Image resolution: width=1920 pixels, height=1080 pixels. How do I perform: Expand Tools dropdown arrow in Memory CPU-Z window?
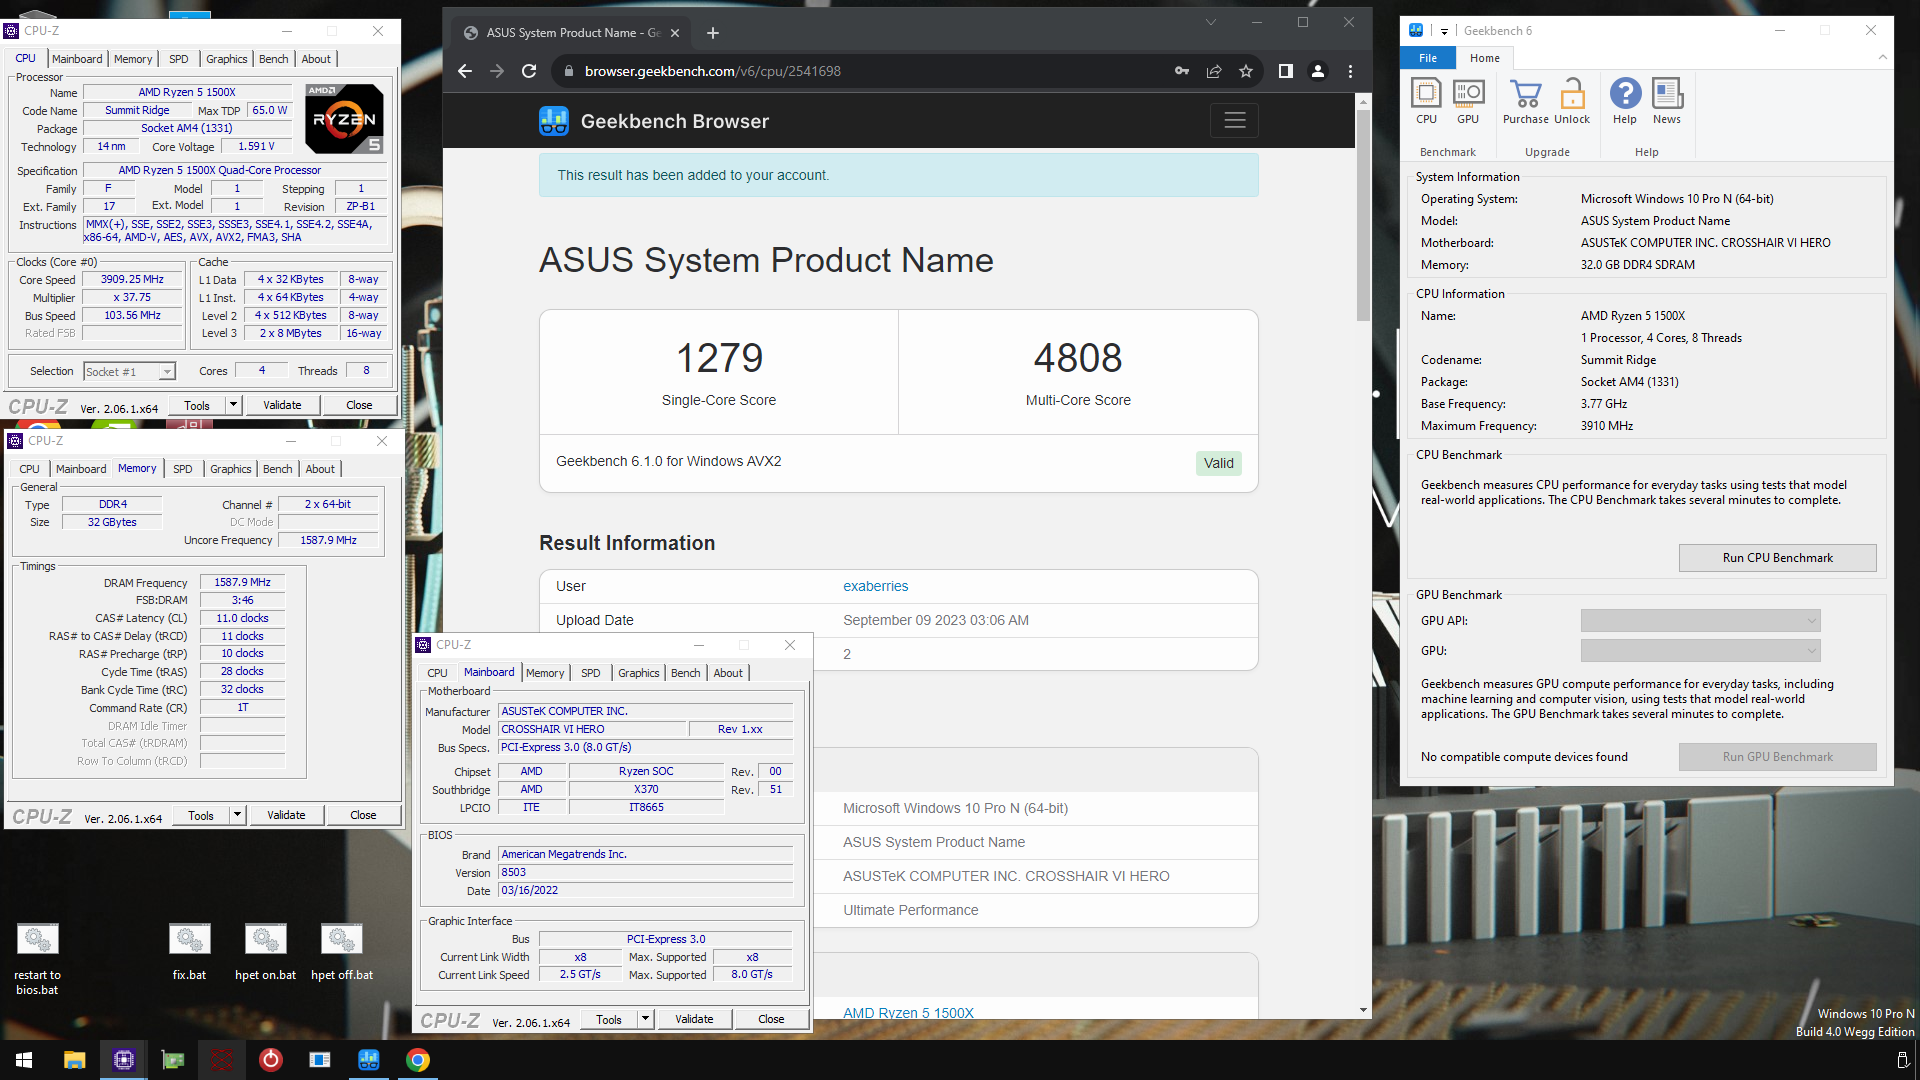tap(238, 815)
